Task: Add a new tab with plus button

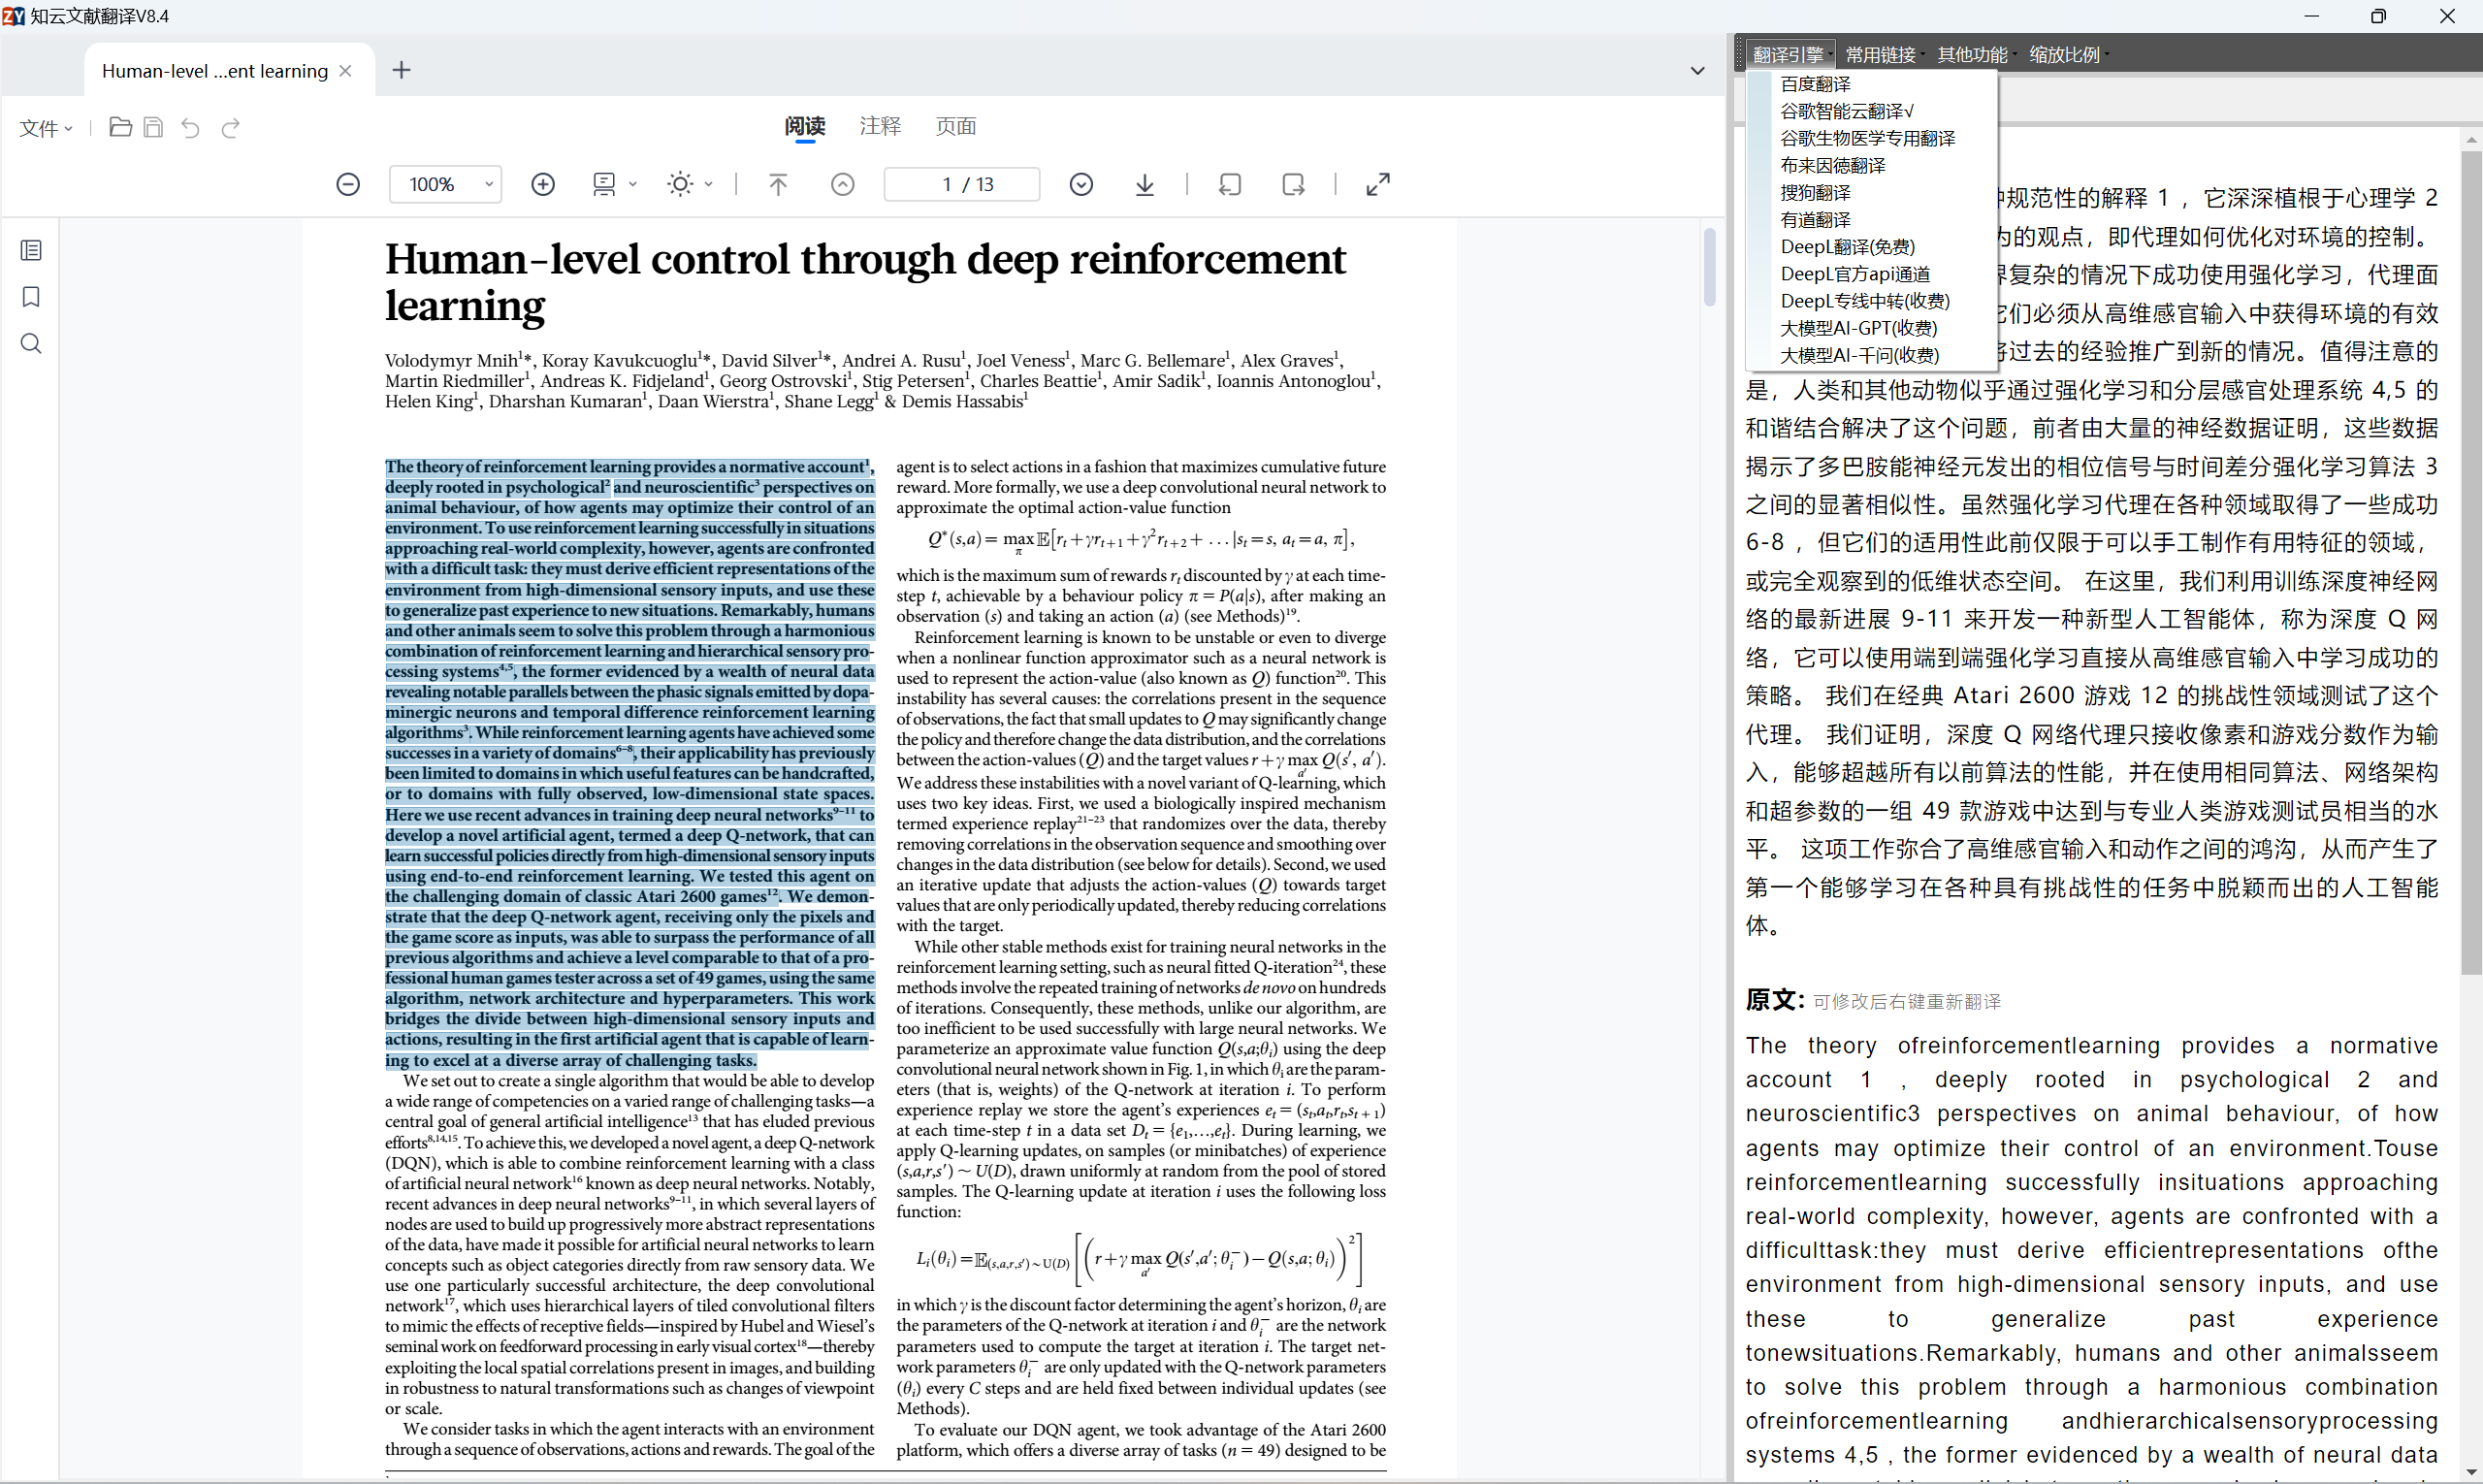Action: click(x=401, y=70)
